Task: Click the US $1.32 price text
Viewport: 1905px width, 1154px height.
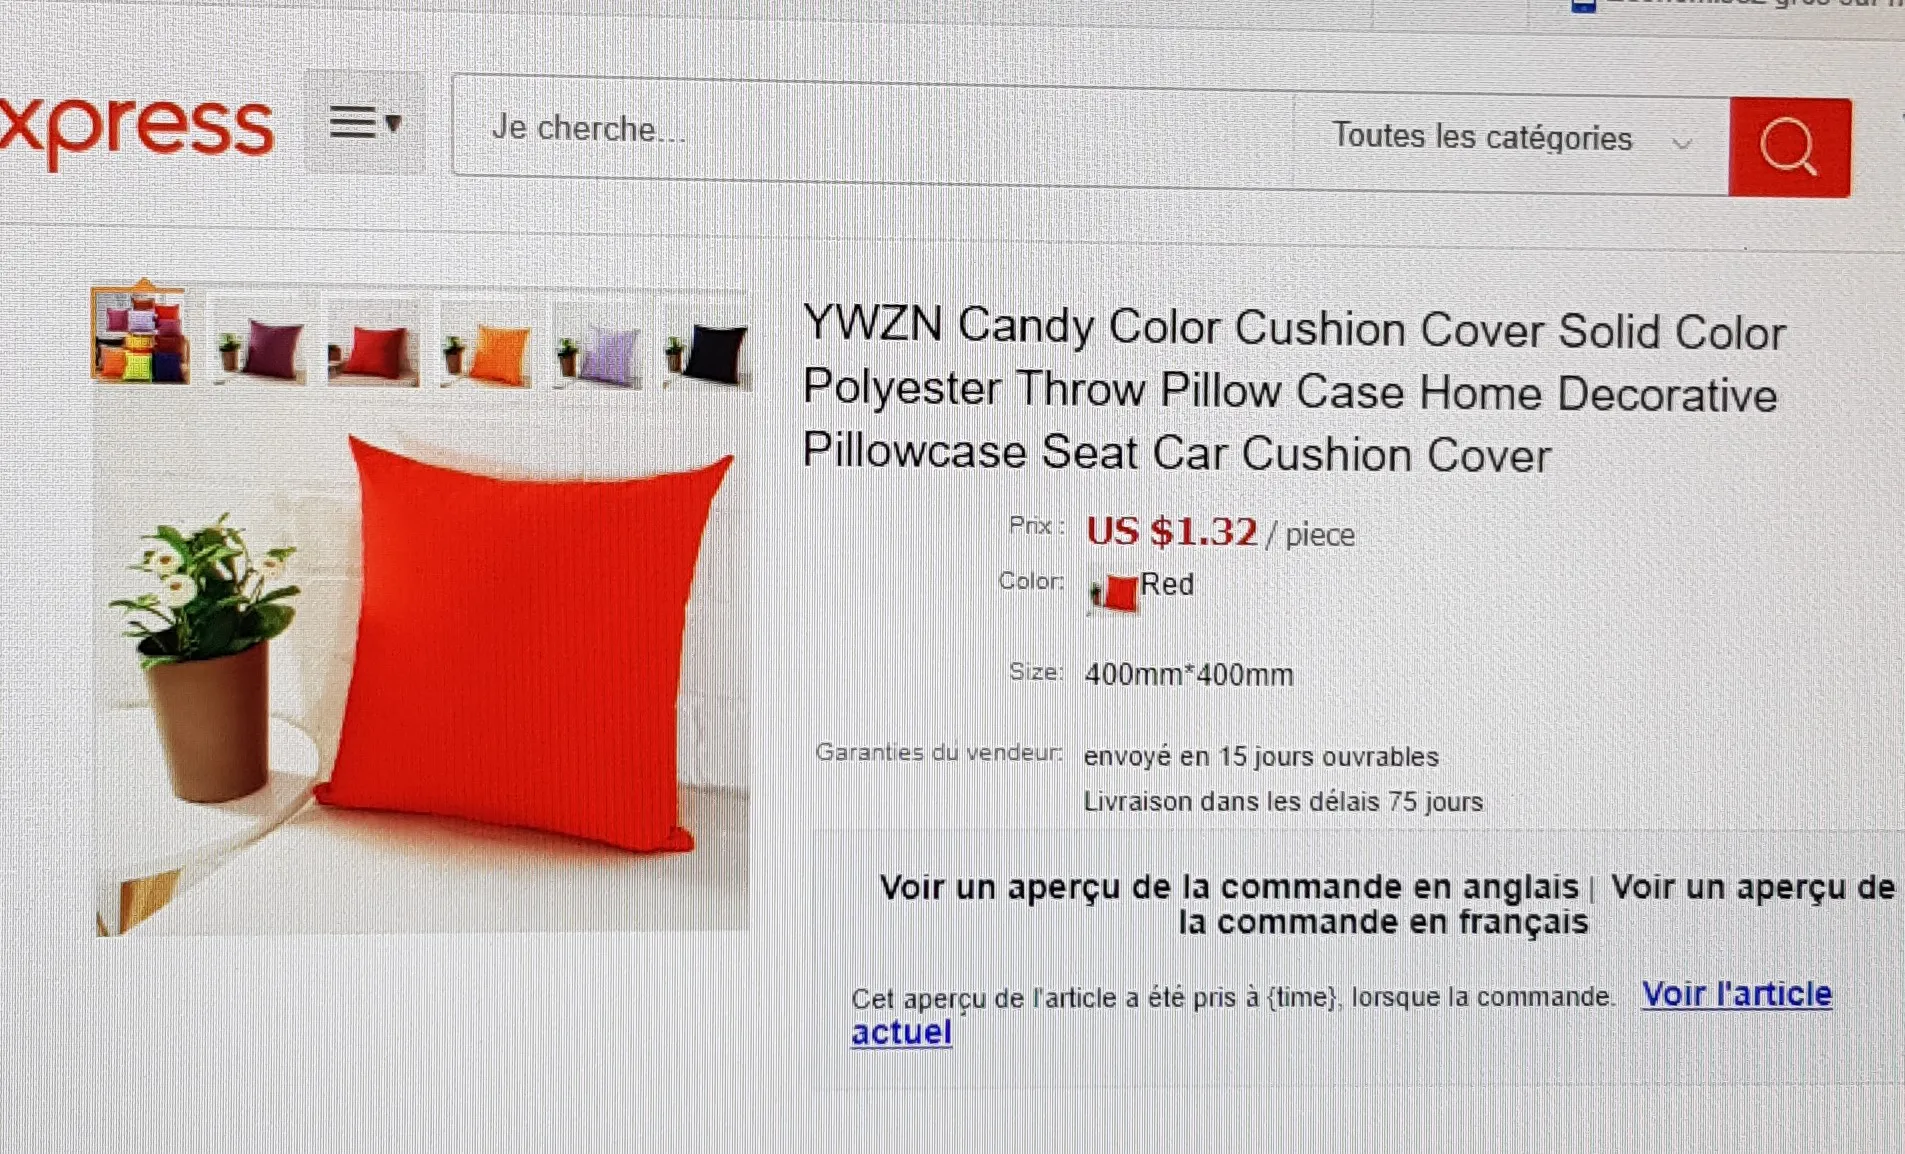Action: pyautogui.click(x=1172, y=531)
